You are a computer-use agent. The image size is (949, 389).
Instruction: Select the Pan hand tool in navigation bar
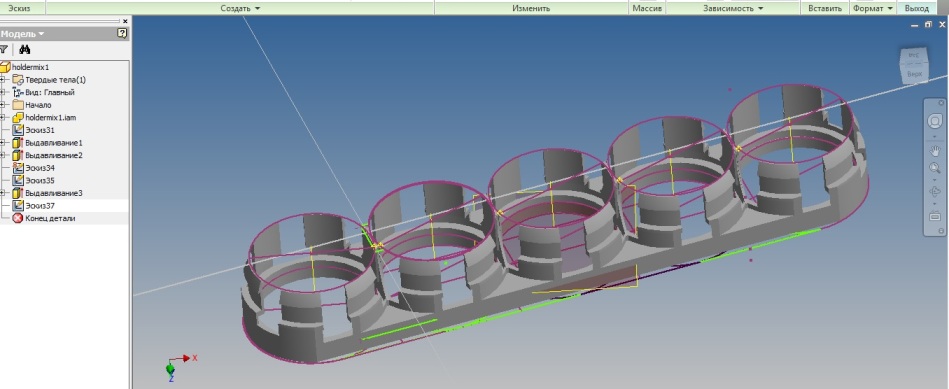pos(934,151)
